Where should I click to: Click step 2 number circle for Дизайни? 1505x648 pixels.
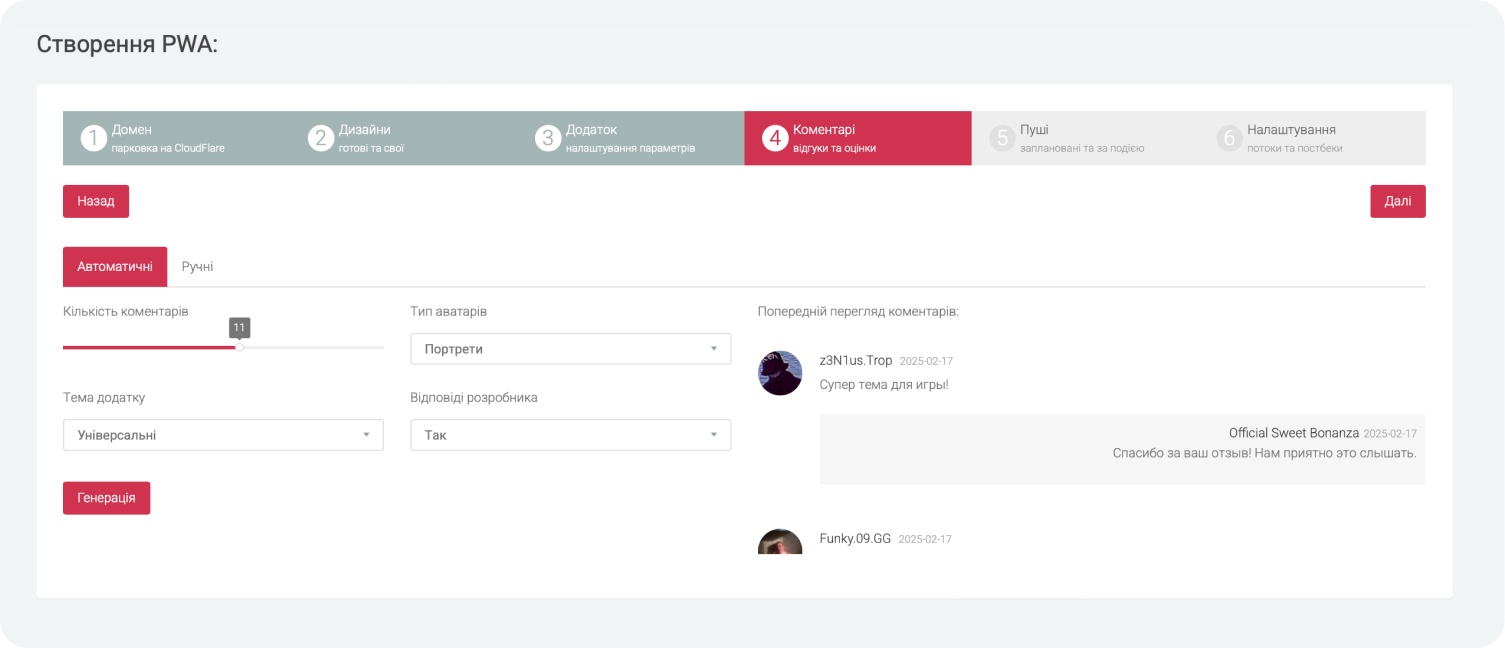point(320,138)
